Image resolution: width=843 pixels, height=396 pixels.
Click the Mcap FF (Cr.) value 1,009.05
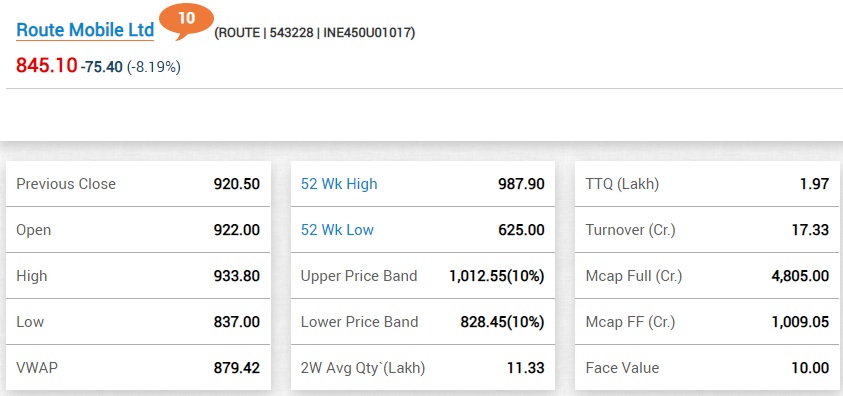pos(800,322)
